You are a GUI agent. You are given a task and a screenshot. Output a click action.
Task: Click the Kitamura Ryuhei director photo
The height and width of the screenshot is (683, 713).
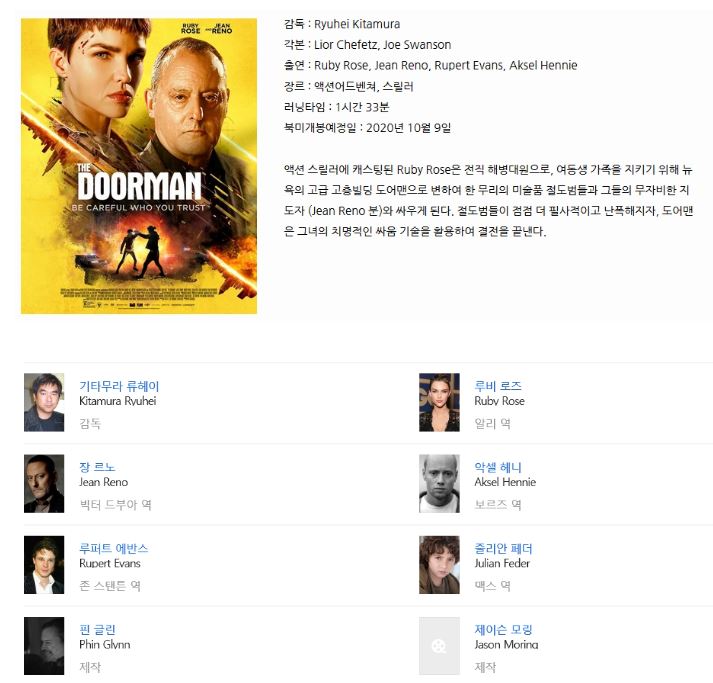[x=44, y=402]
